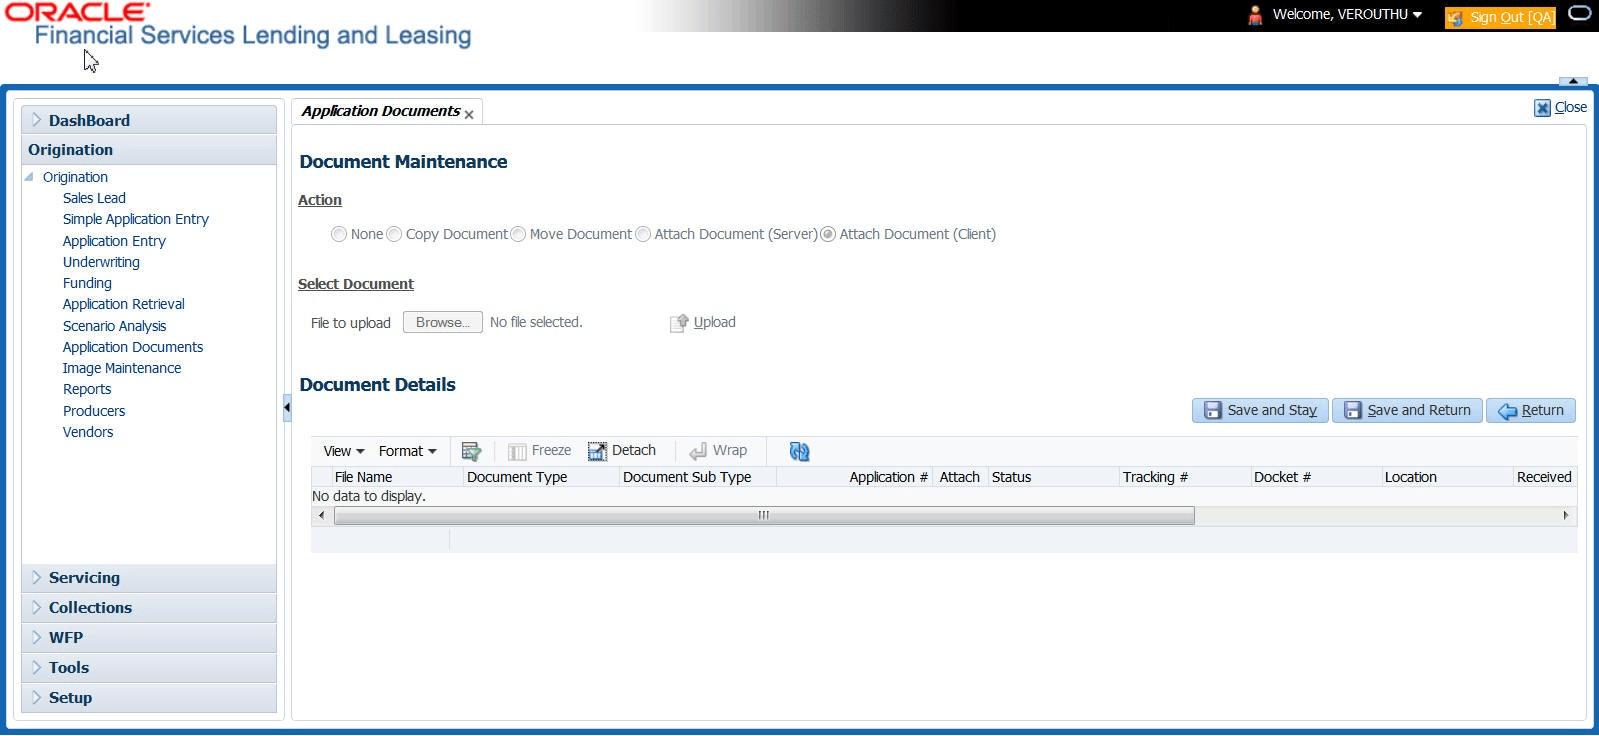Image resolution: width=1599 pixels, height=736 pixels.
Task: Select Attach Document (Server) radio button
Action: 643,234
